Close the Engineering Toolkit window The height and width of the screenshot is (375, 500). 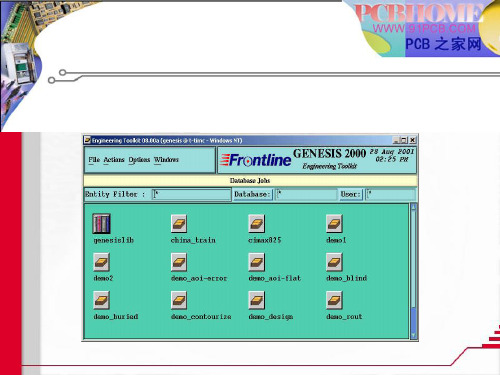pos(412,140)
